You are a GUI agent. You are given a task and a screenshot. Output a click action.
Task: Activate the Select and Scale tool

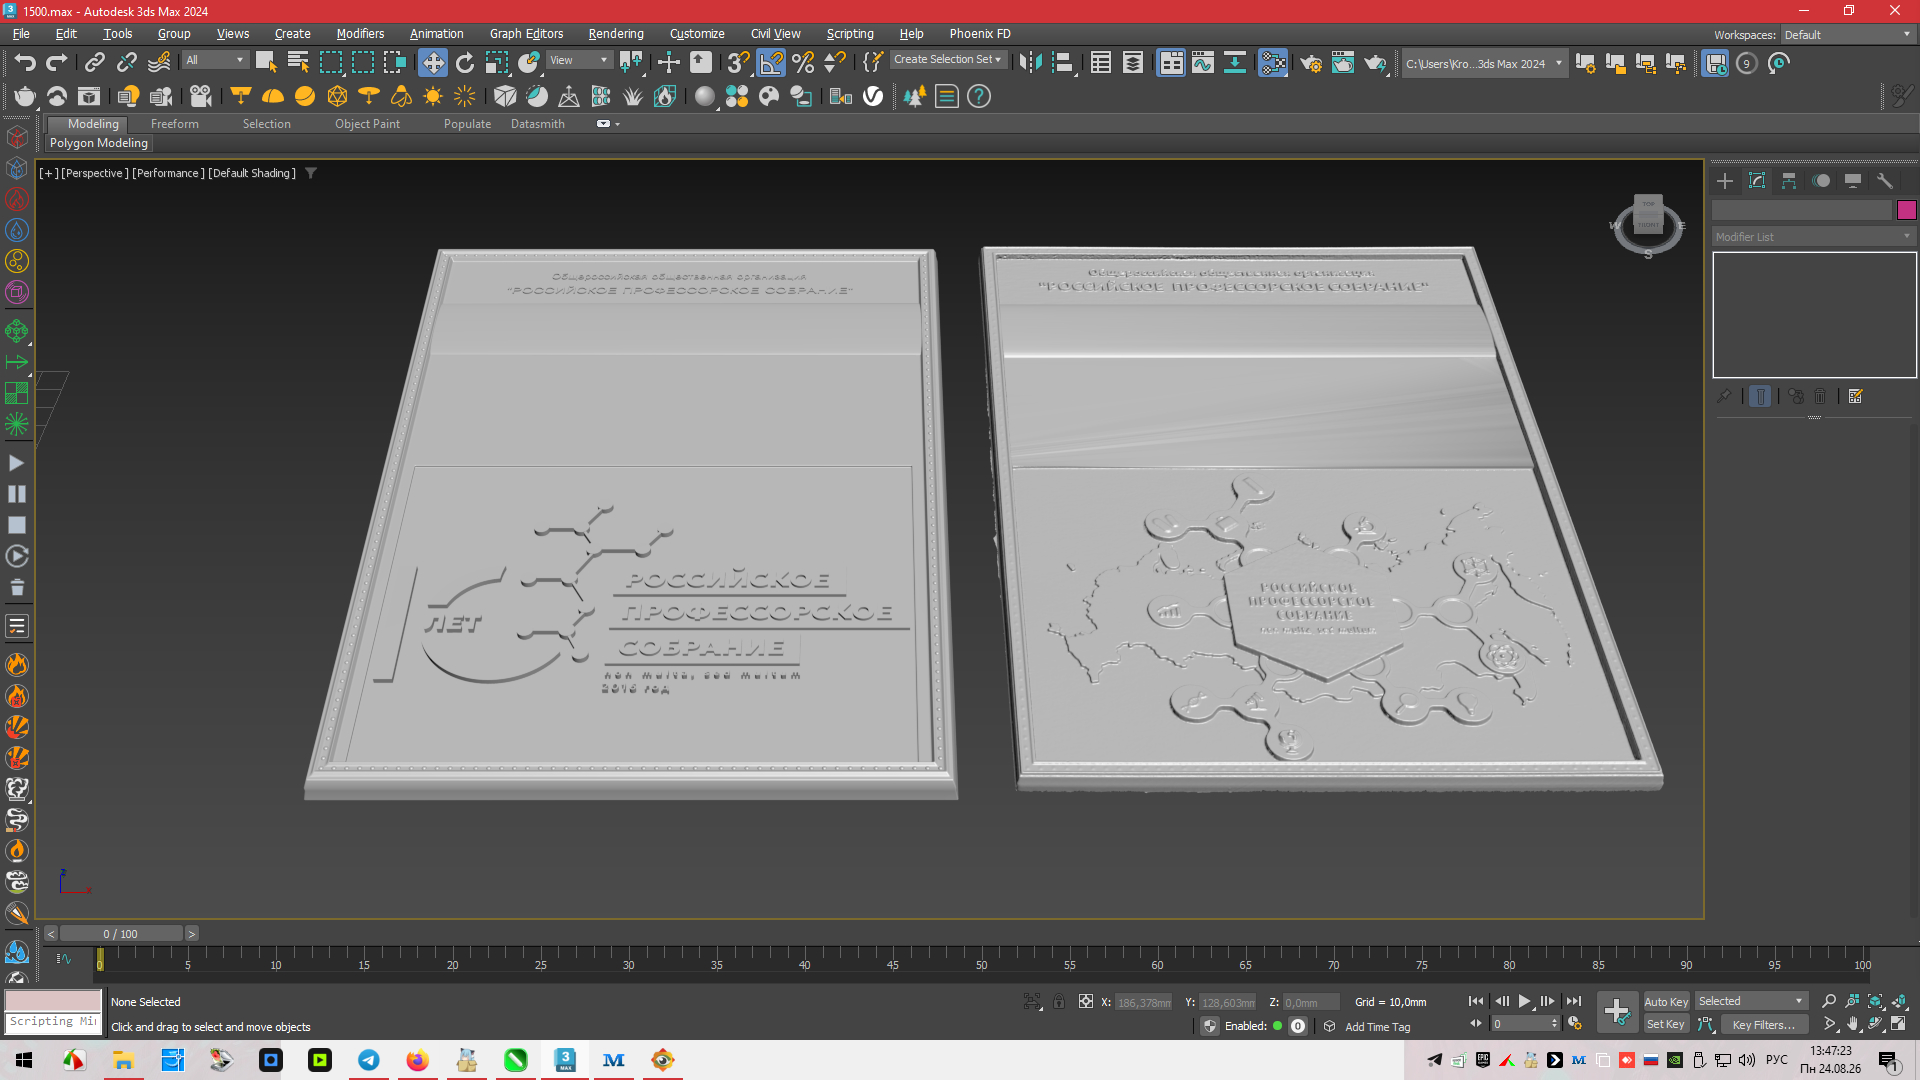[497, 63]
